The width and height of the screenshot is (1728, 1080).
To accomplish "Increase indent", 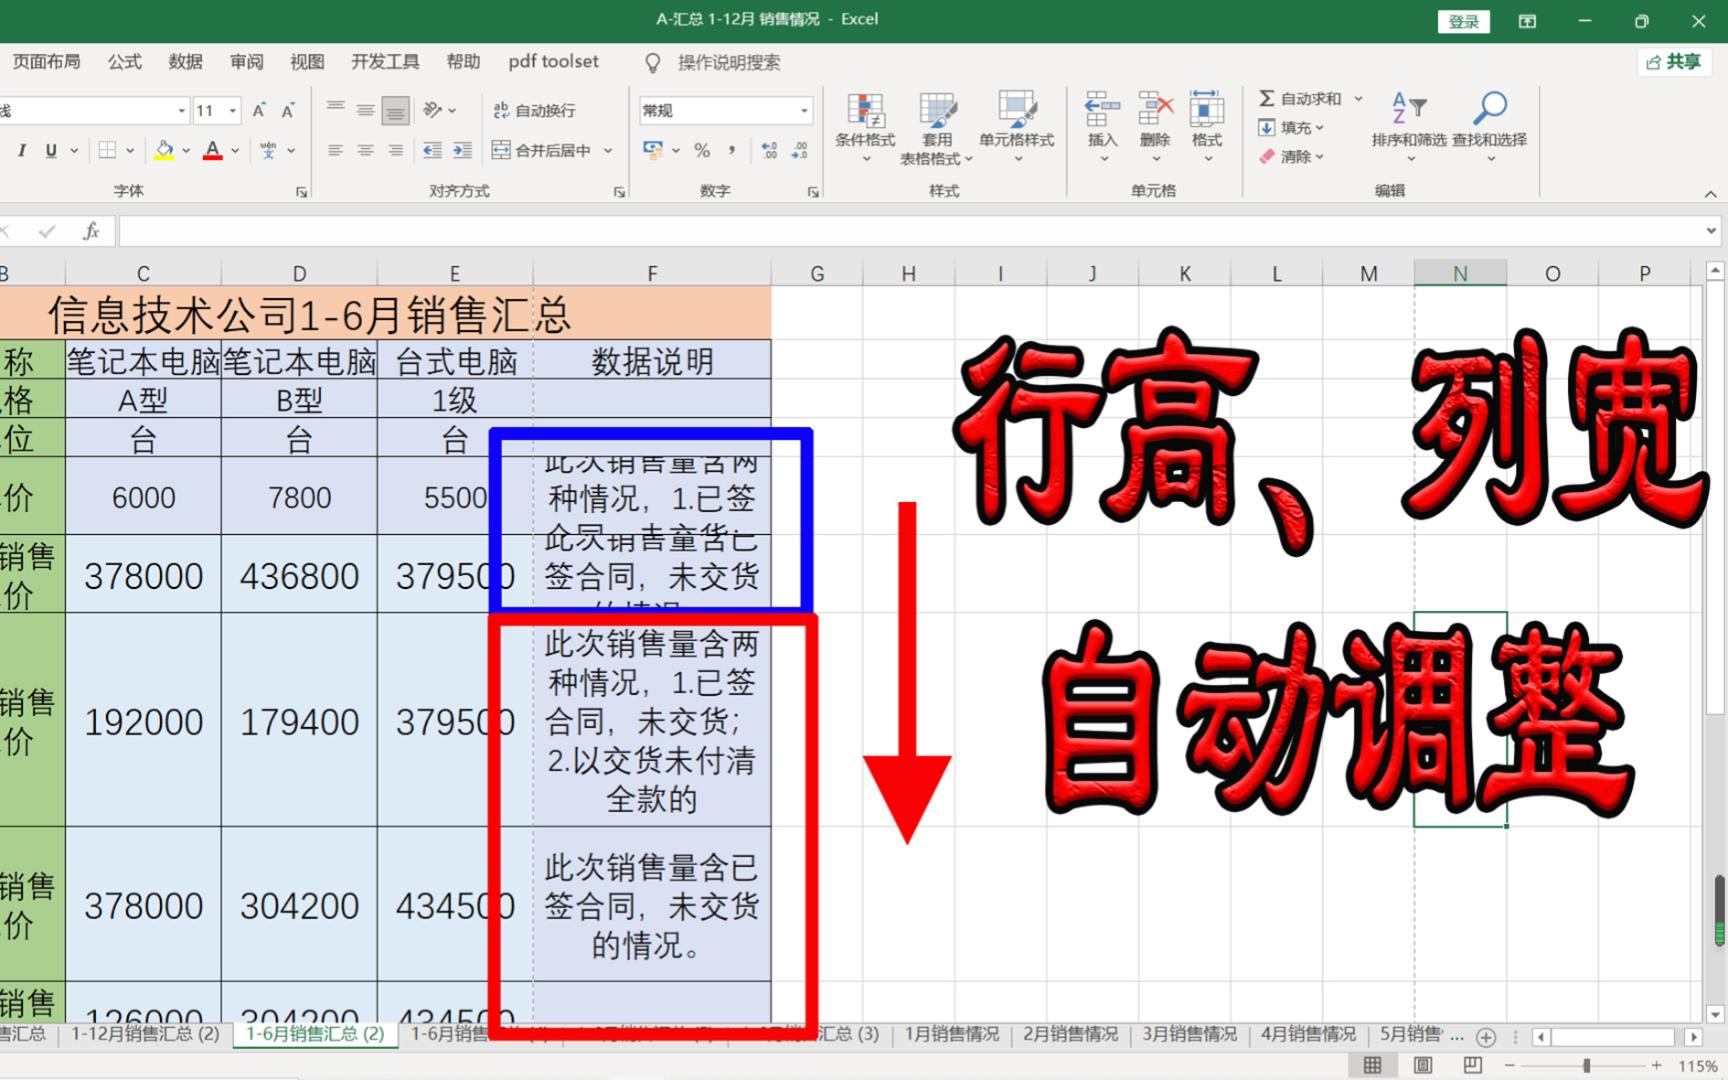I will tap(462, 151).
